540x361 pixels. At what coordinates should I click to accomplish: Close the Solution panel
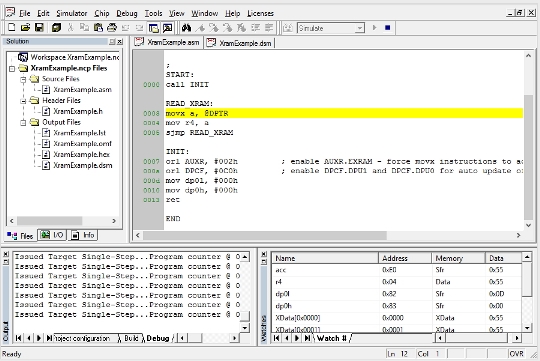click(120, 42)
